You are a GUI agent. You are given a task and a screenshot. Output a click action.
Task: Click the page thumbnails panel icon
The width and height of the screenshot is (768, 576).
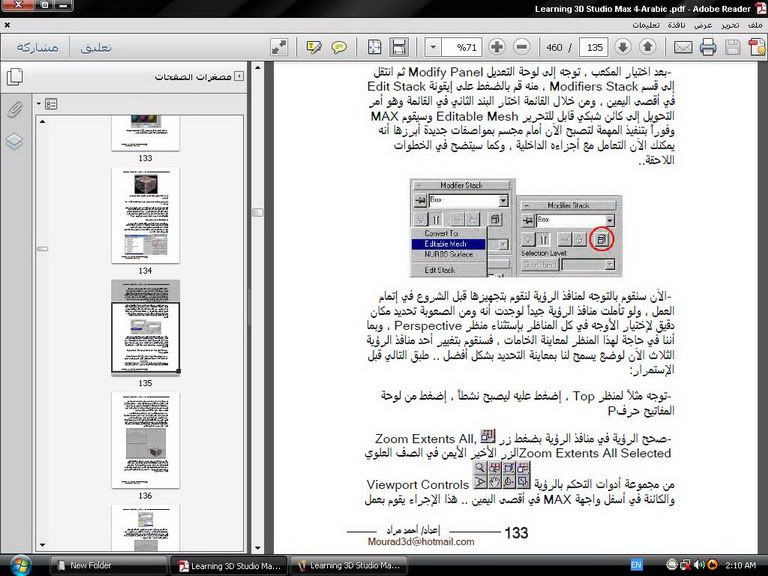pyautogui.click(x=15, y=76)
